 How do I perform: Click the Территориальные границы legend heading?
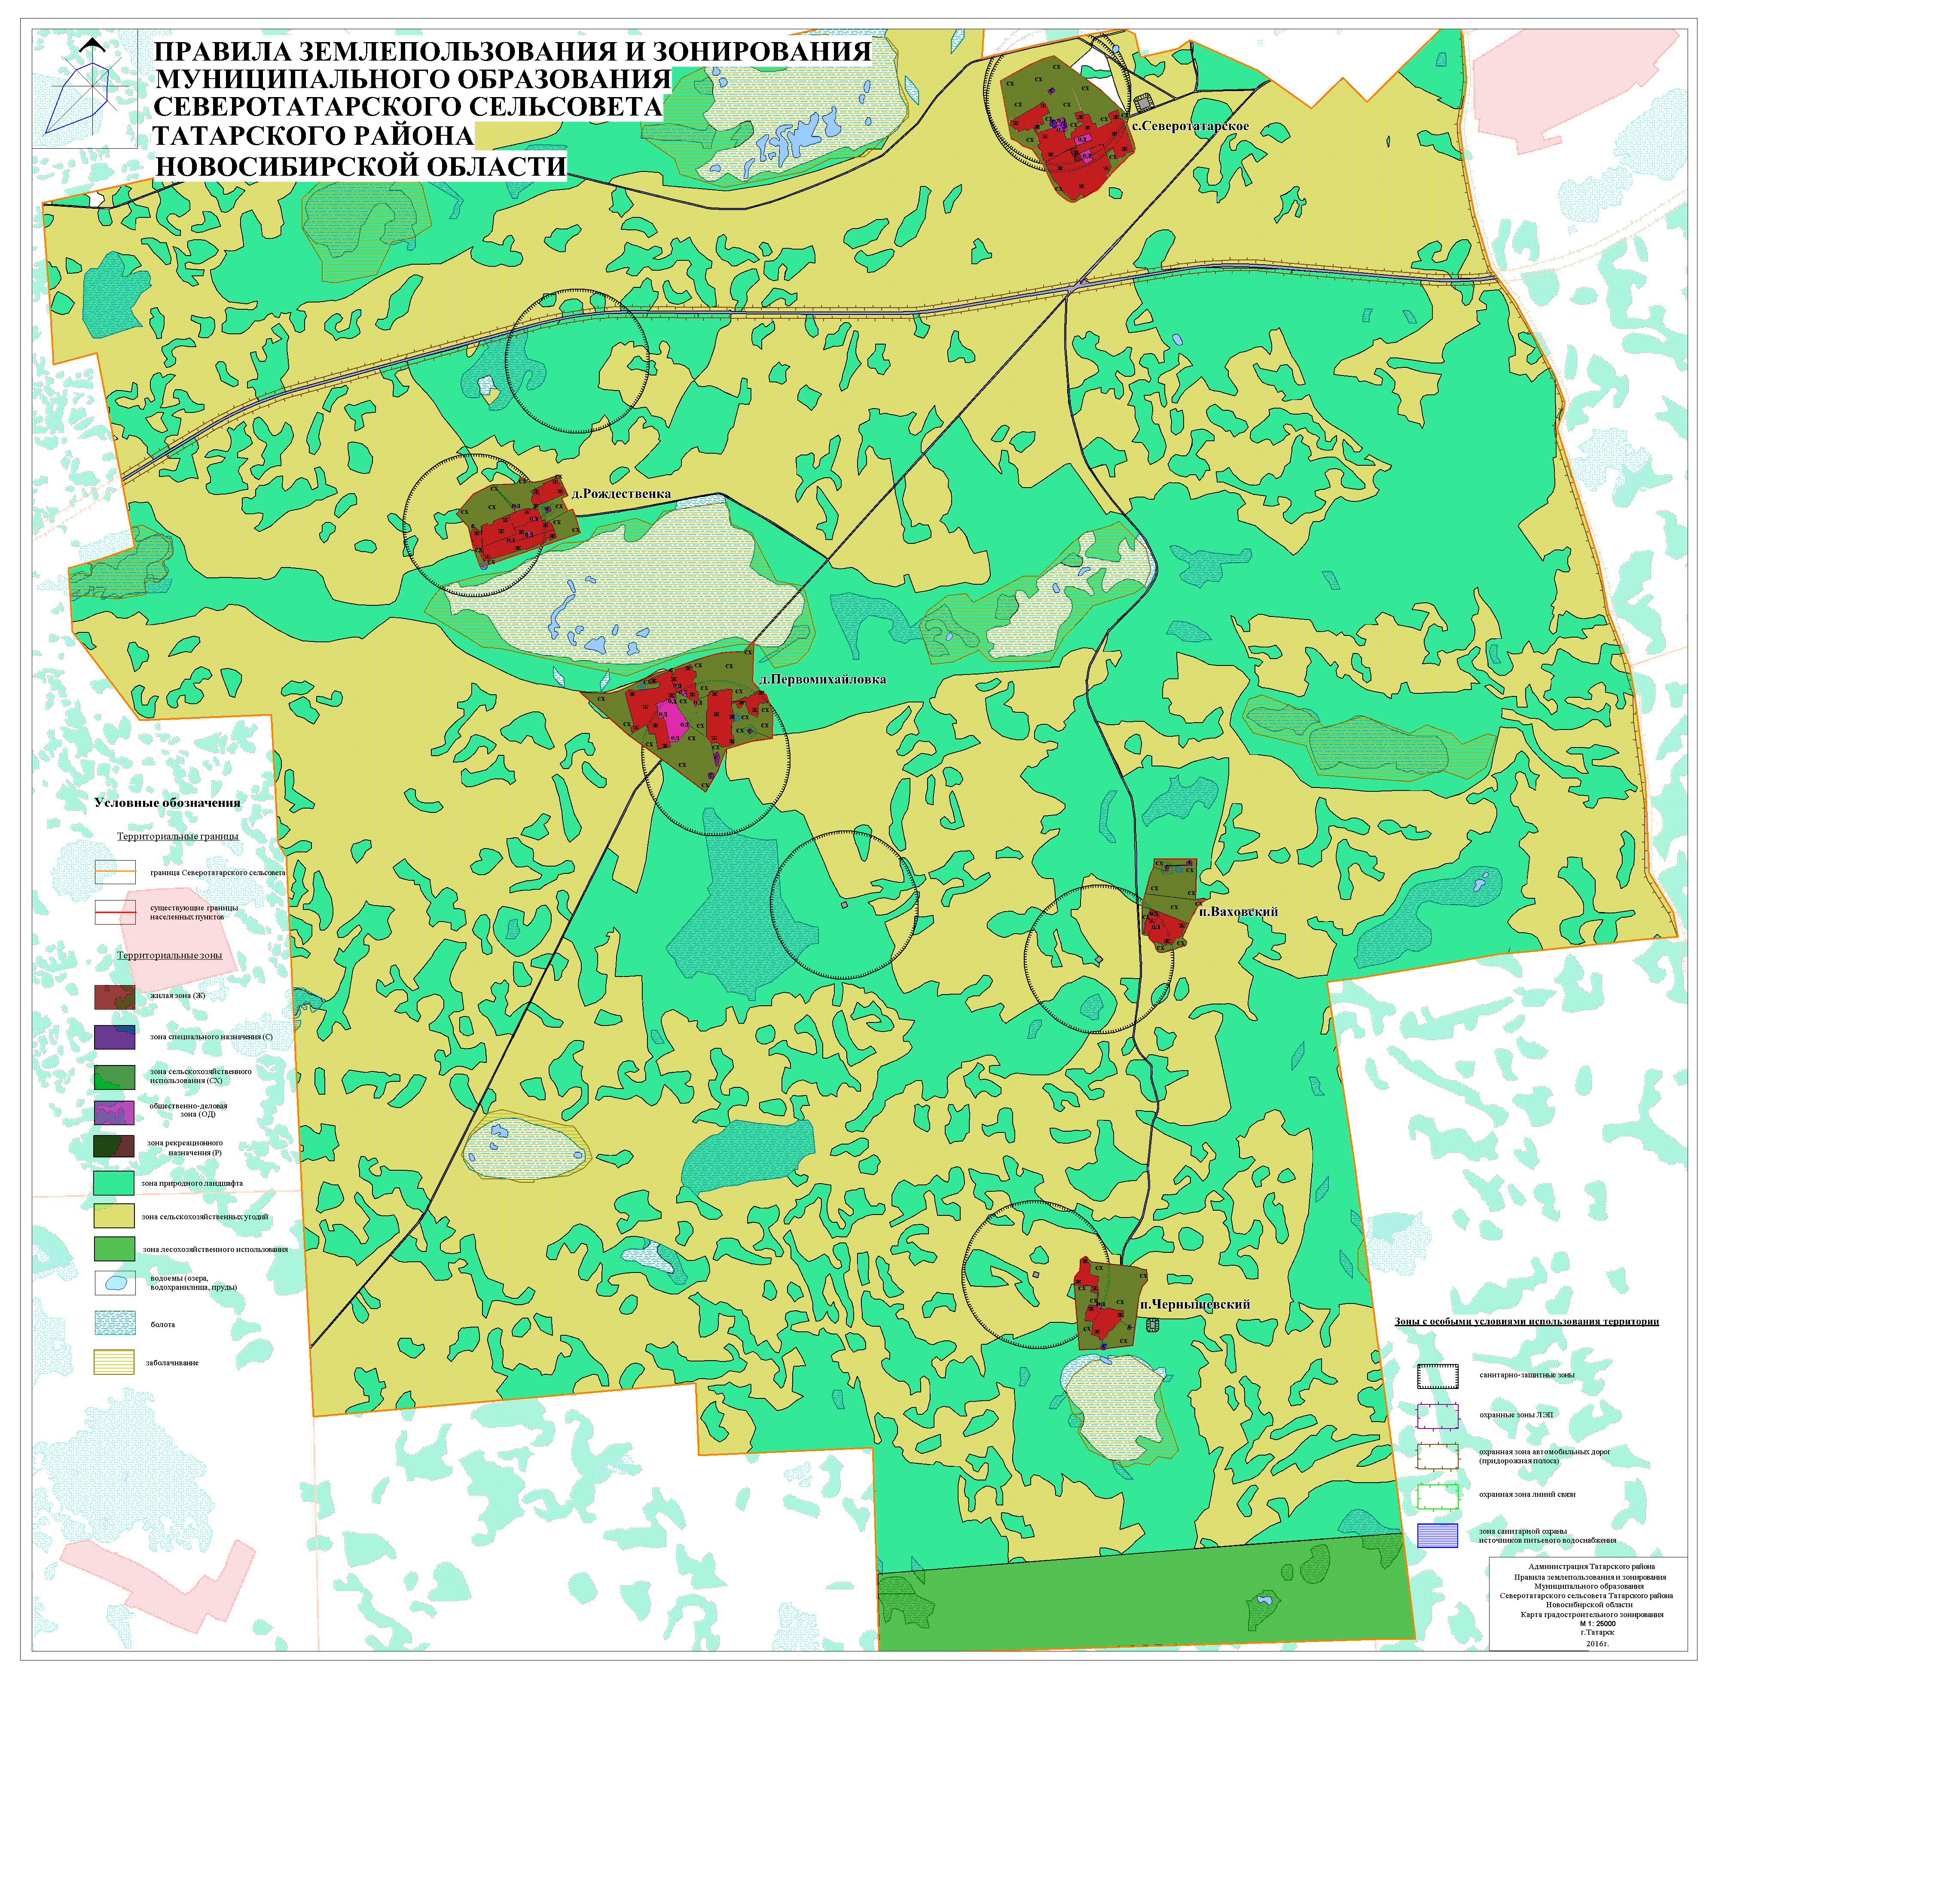[x=177, y=836]
